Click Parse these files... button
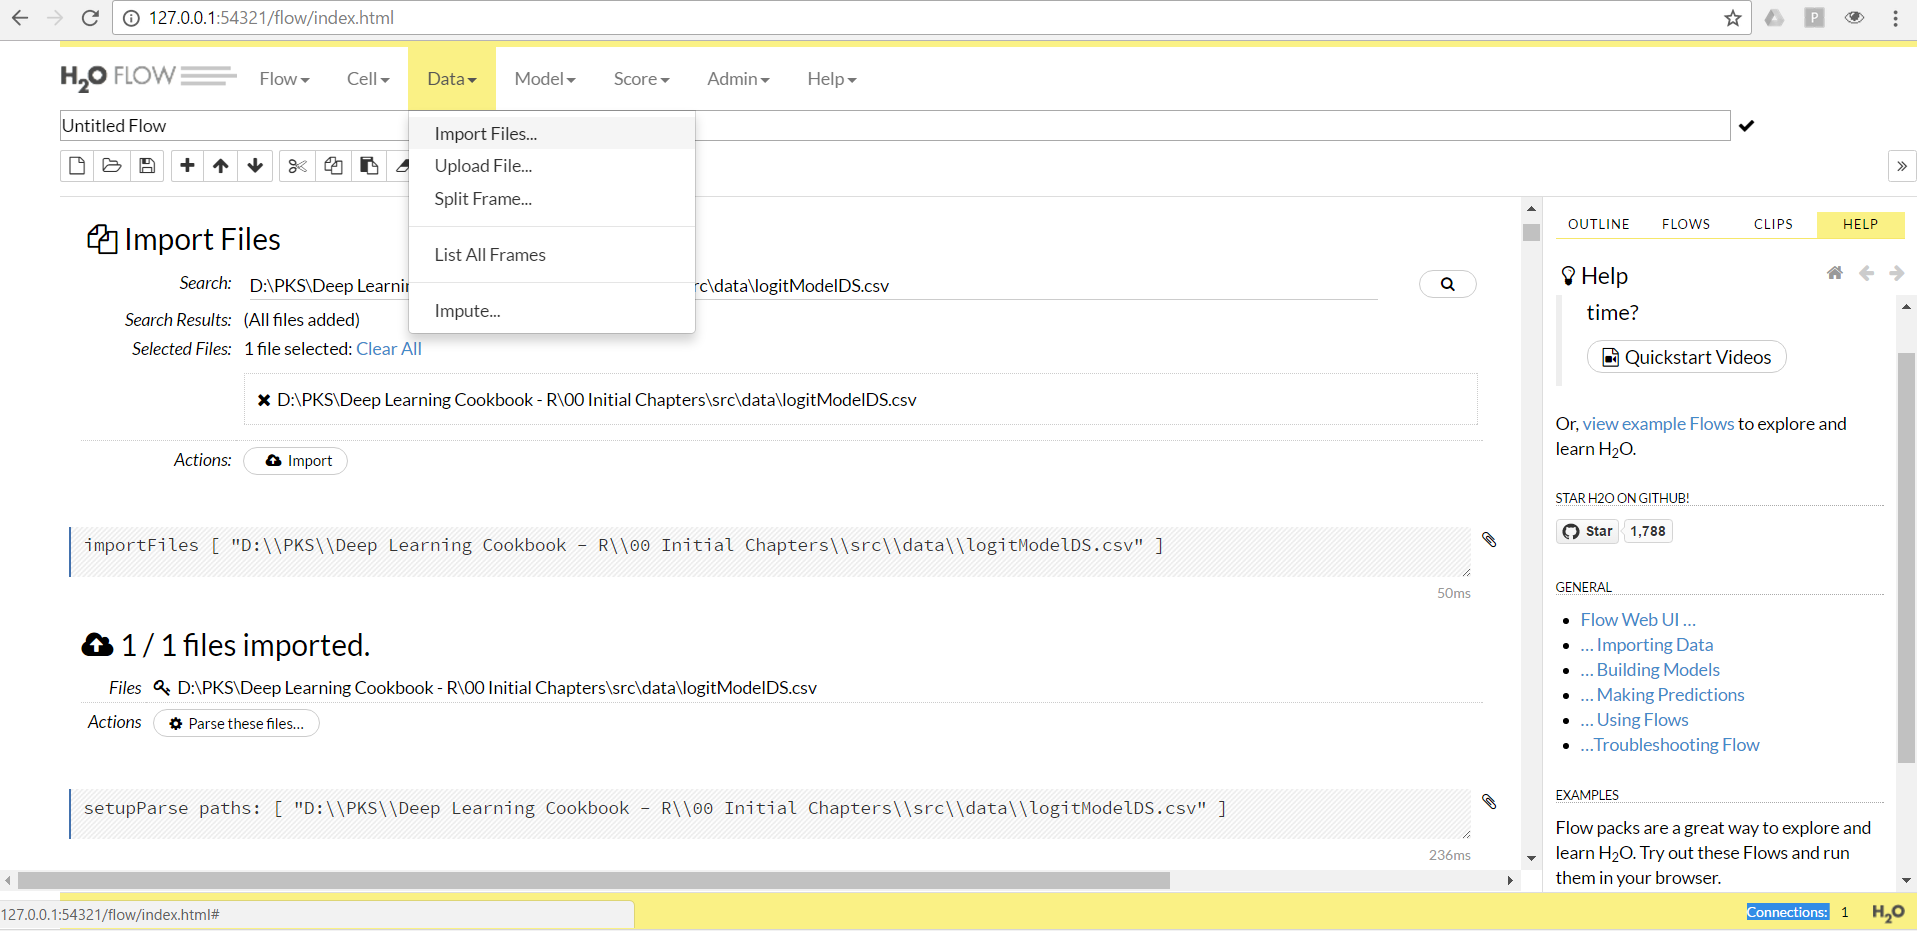 point(236,724)
